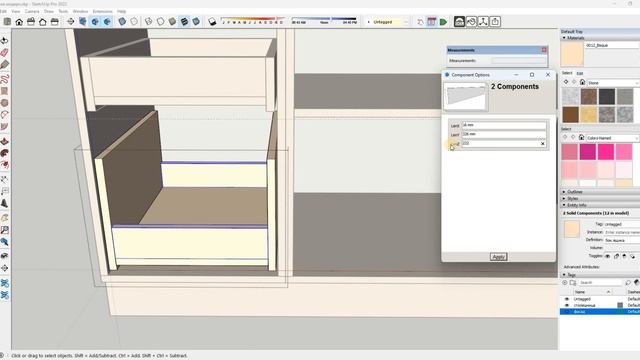The height and width of the screenshot is (360, 640).
Task: Clear the third Component Options field
Action: pos(542,144)
